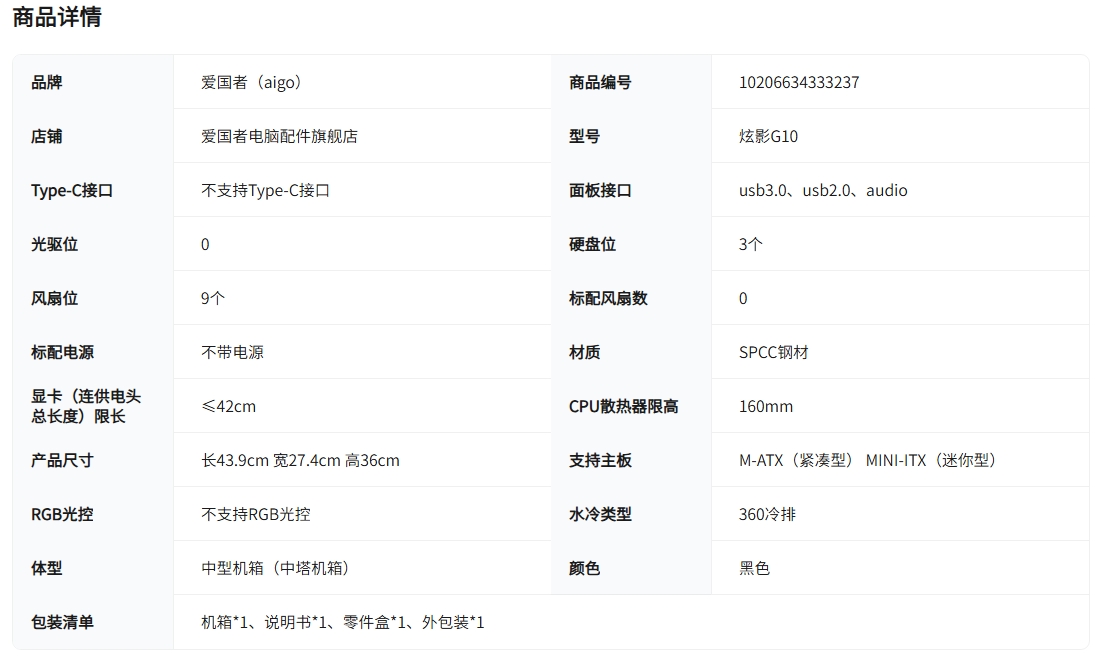Viewport: 1099px width, 663px height.
Task: Click the 包装清单 label
Action: pyautogui.click(x=62, y=622)
